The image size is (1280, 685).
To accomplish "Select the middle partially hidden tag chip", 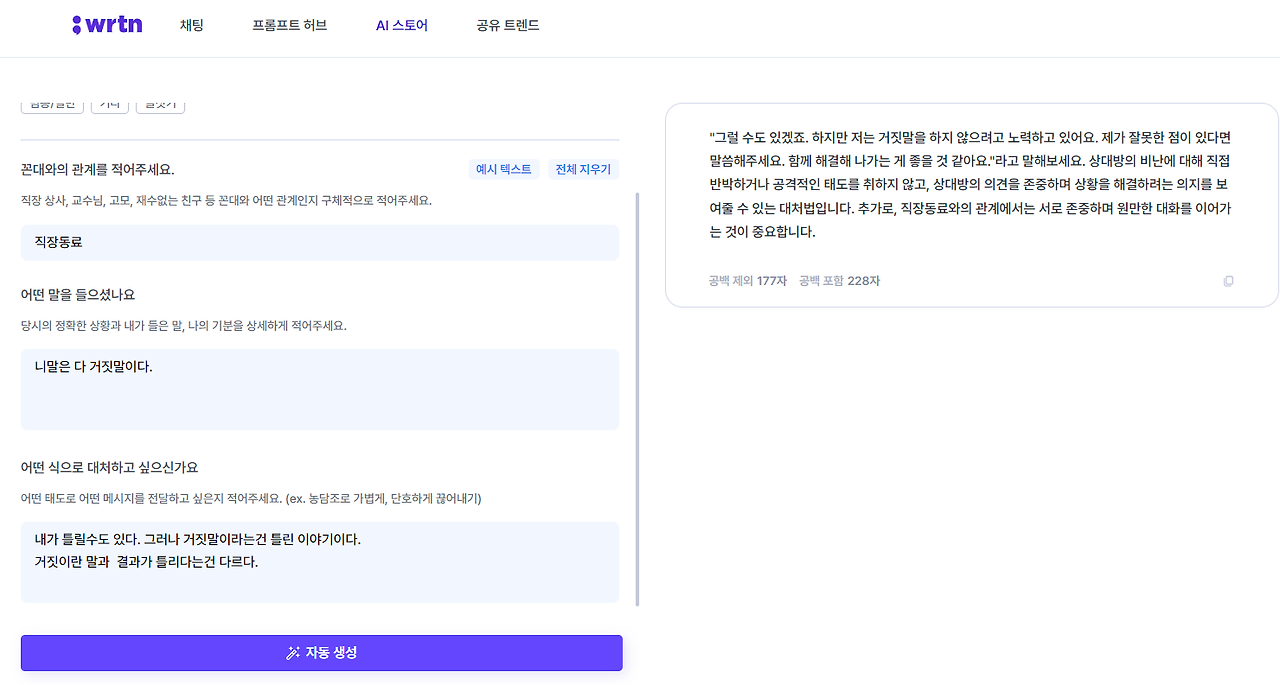I will (x=109, y=106).
